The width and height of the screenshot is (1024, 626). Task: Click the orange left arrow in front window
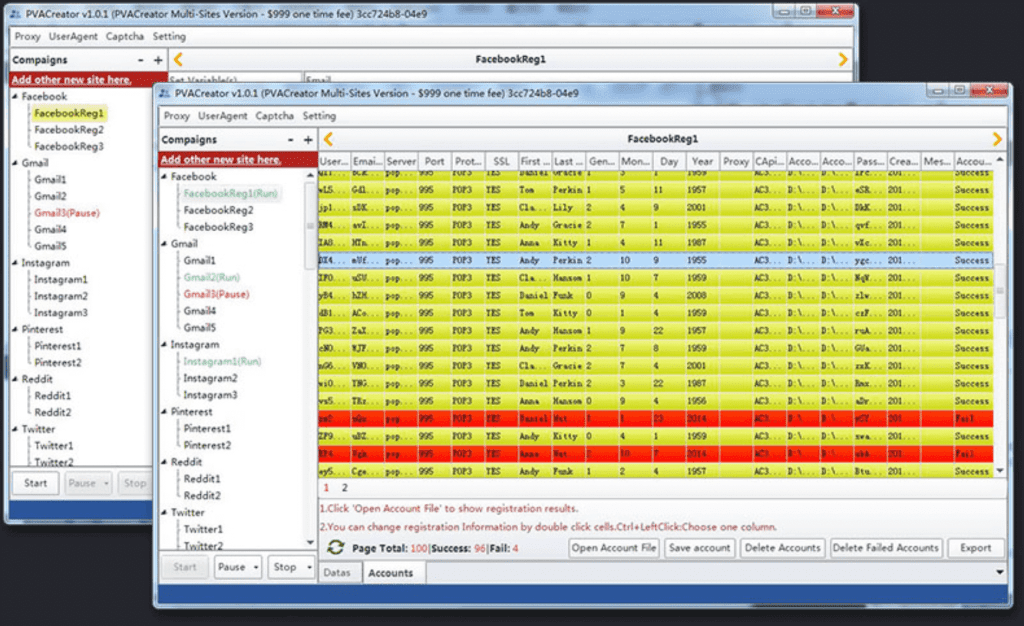point(328,138)
